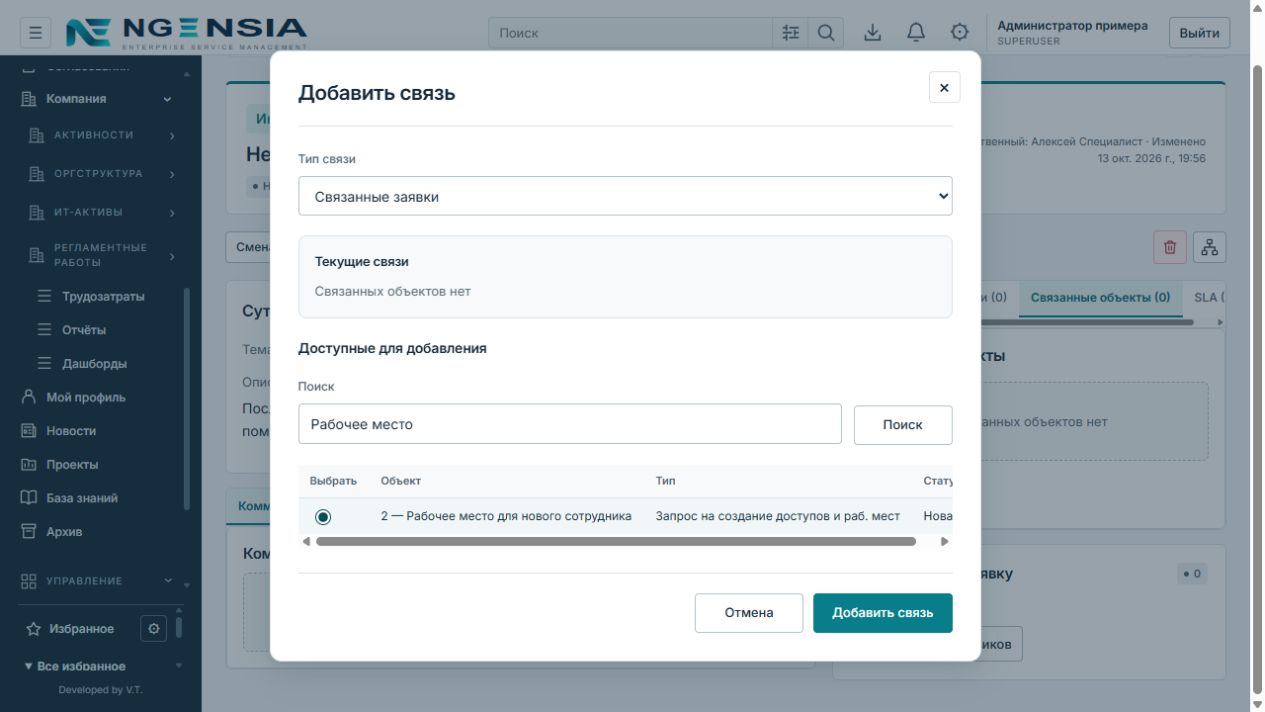The height and width of the screenshot is (712, 1265).
Task: Click the table horizontal scrollbar
Action: point(616,541)
